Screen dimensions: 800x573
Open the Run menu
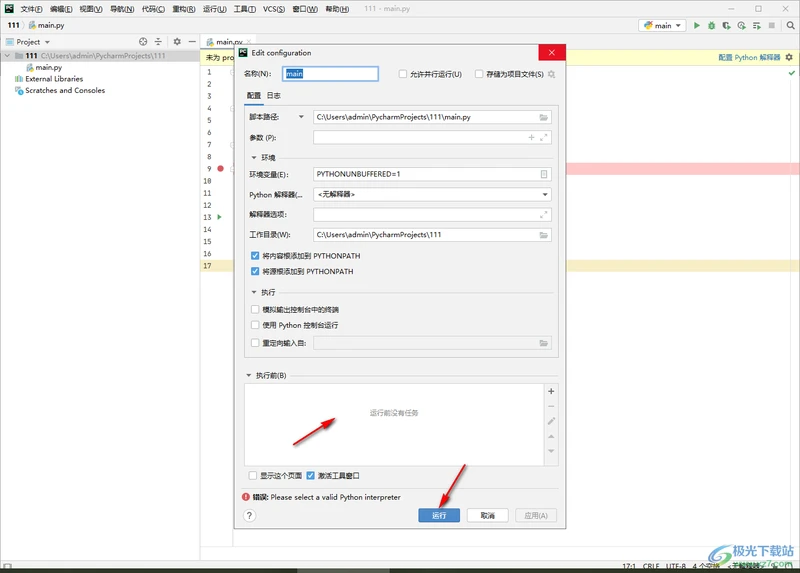pos(214,9)
